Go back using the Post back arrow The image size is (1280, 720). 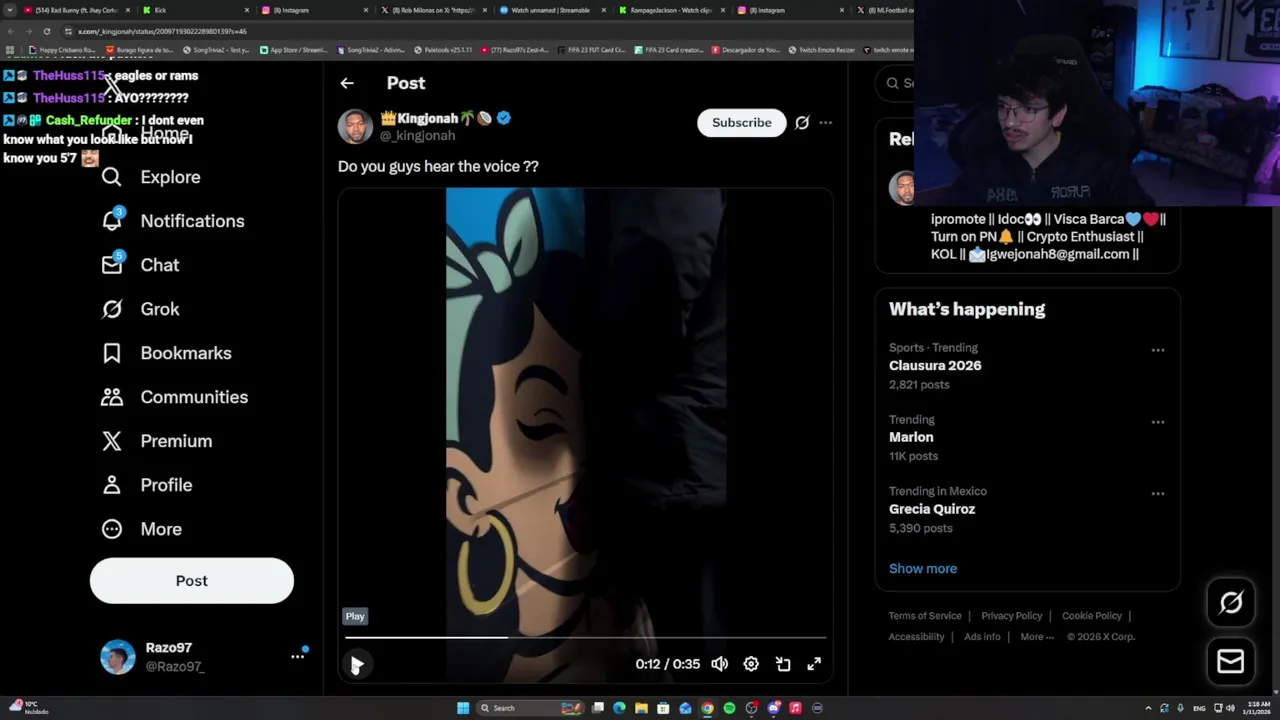pyautogui.click(x=346, y=83)
